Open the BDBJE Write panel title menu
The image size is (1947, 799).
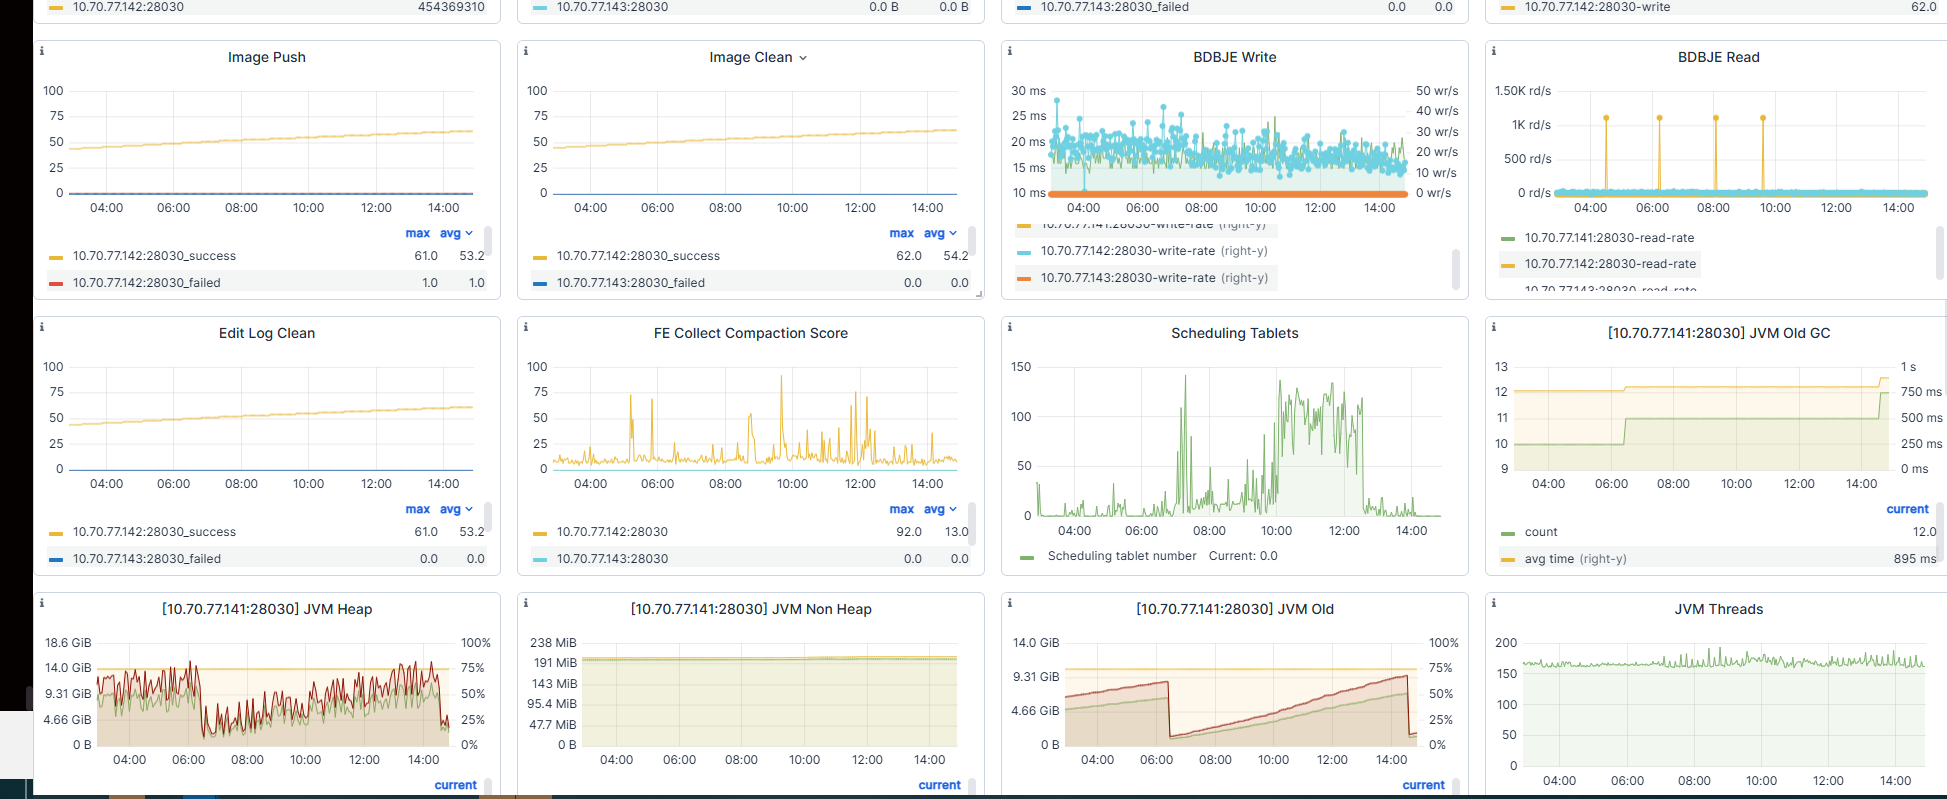coord(1235,57)
